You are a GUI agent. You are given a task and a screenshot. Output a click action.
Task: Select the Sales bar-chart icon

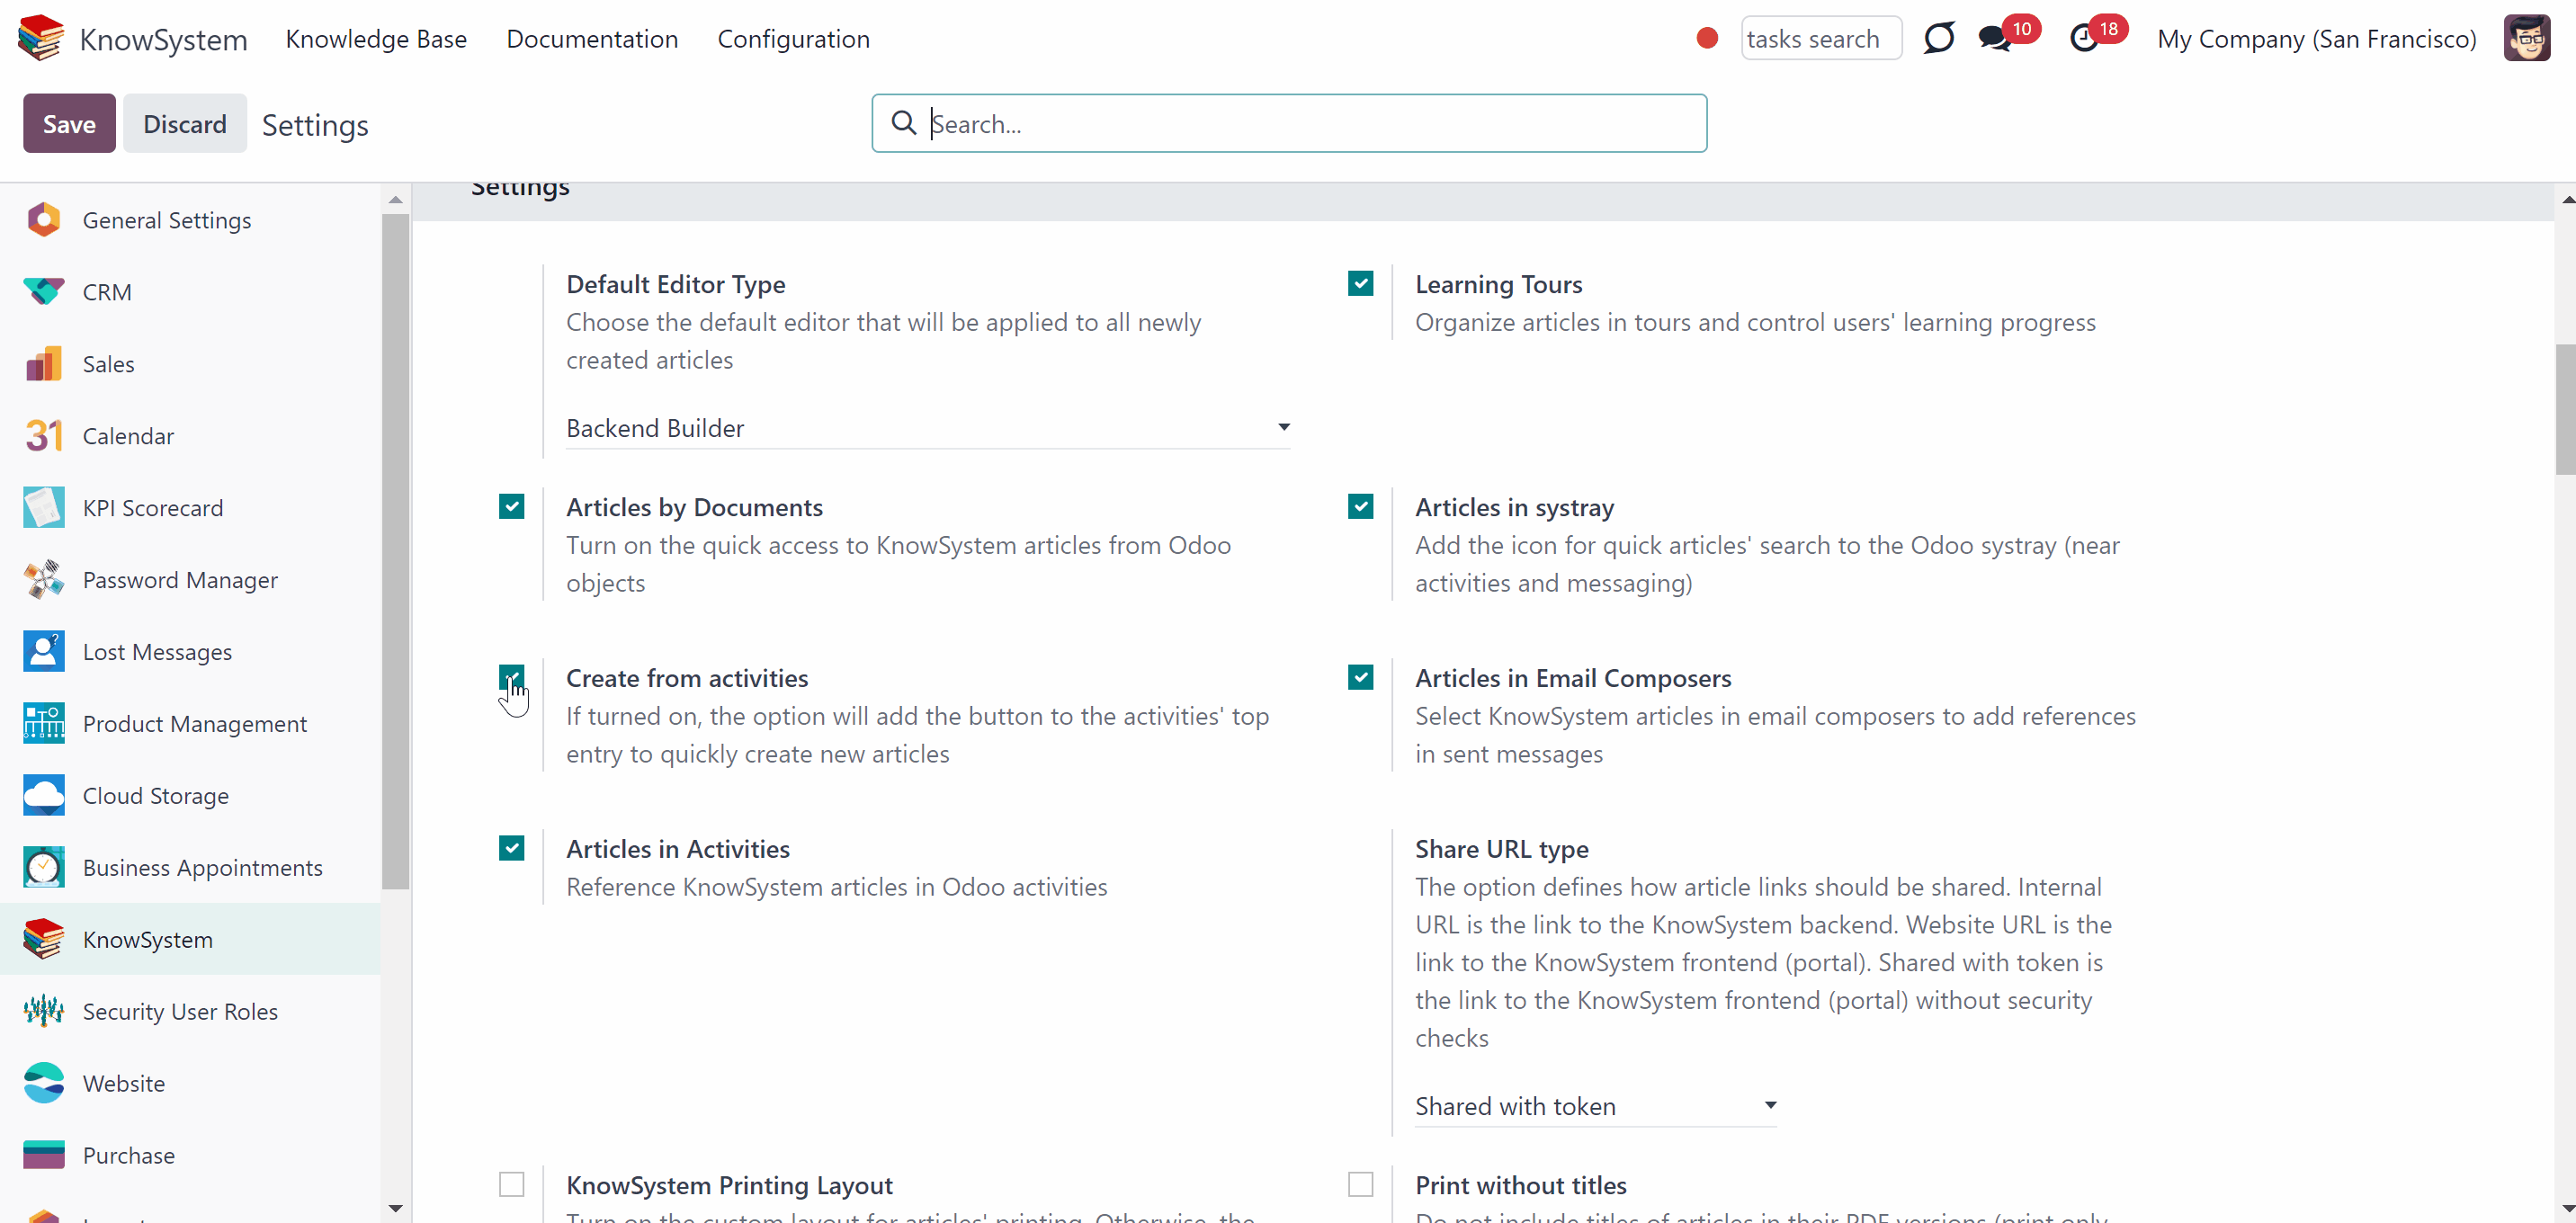(x=44, y=364)
